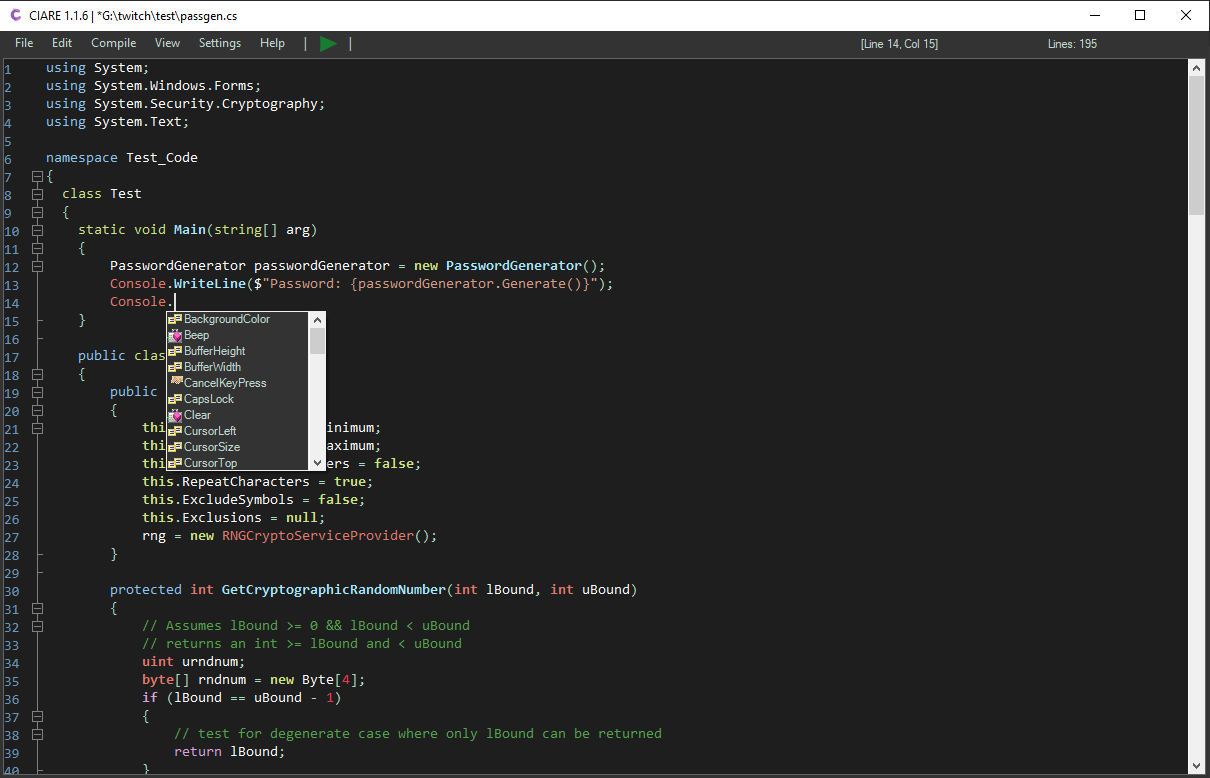This screenshot has height=778, width=1210.
Task: Click the autocomplete list scrollbar thumb
Action: coord(317,341)
